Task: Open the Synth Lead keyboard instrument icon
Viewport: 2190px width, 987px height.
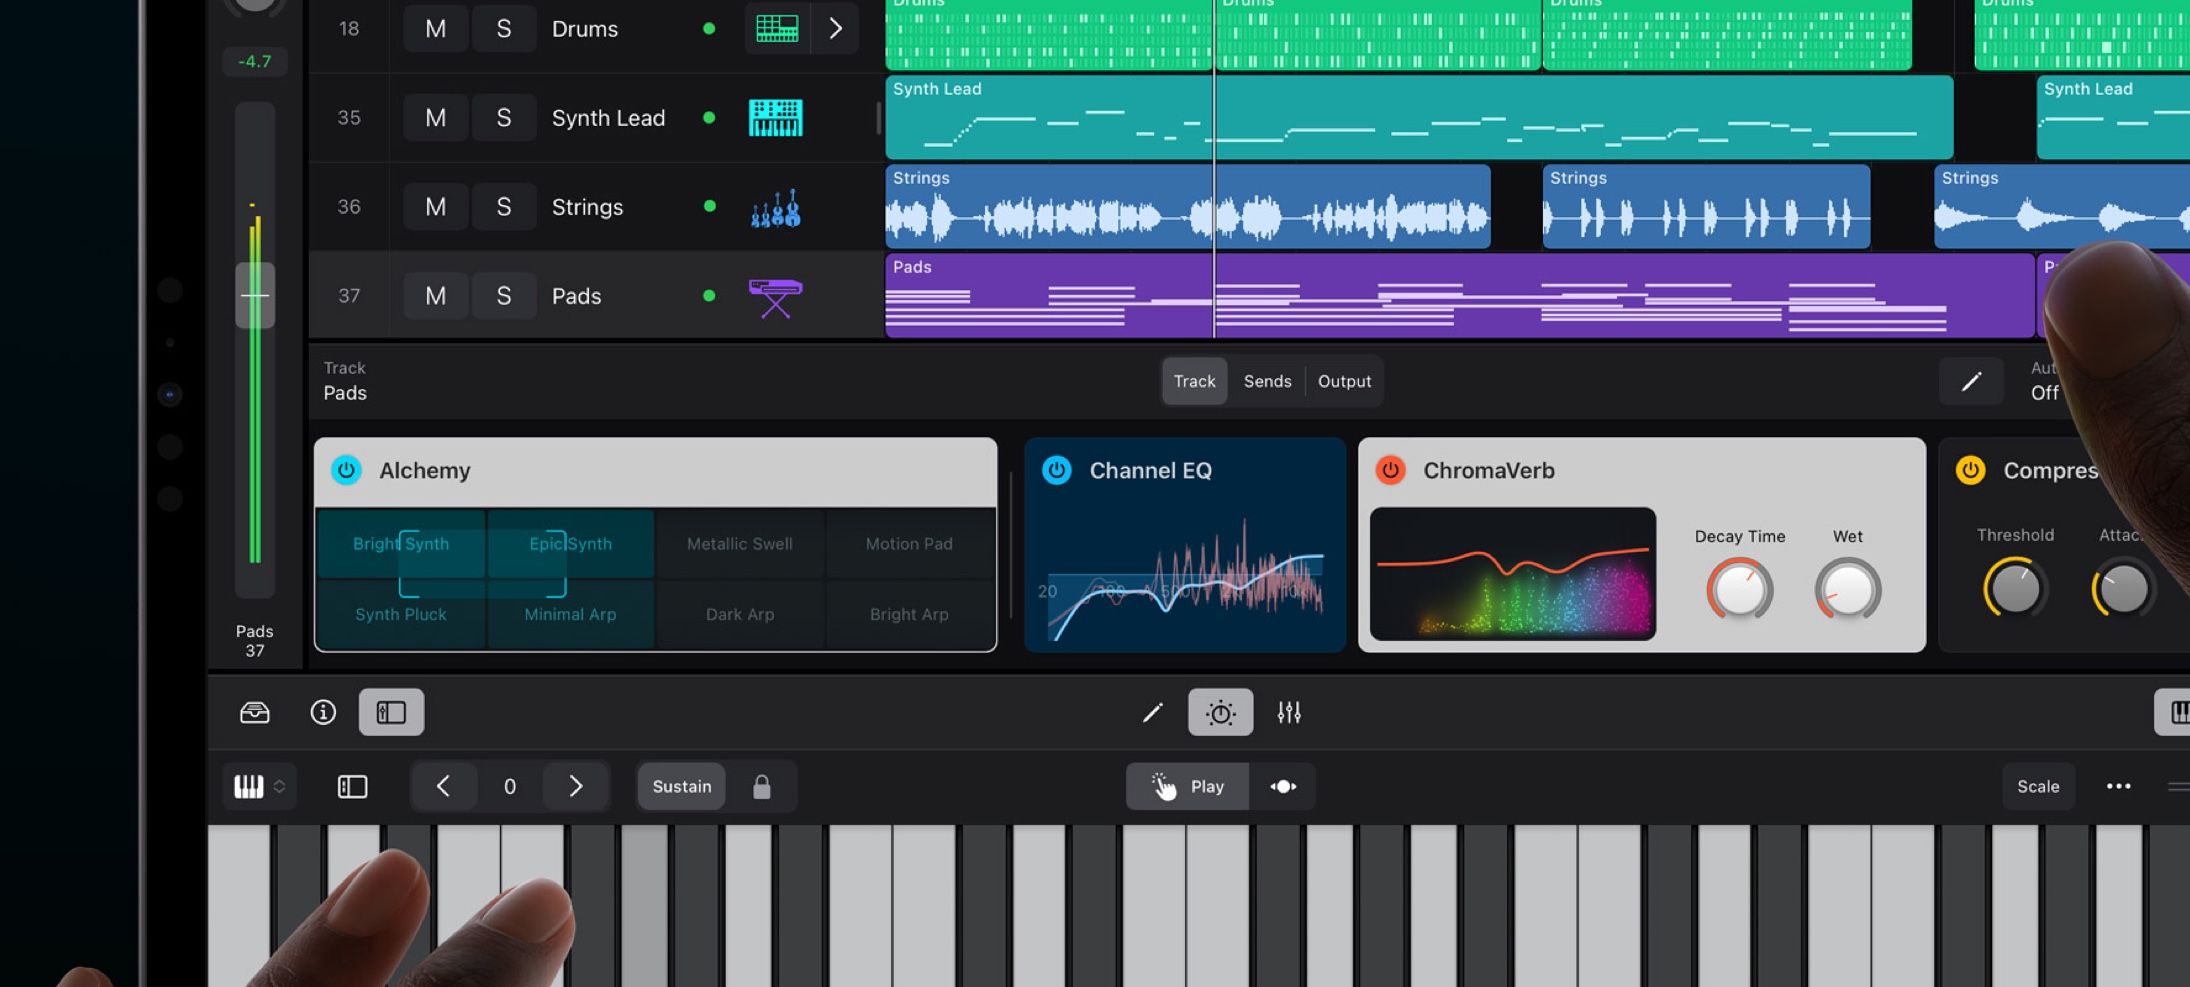Action: pos(776,118)
